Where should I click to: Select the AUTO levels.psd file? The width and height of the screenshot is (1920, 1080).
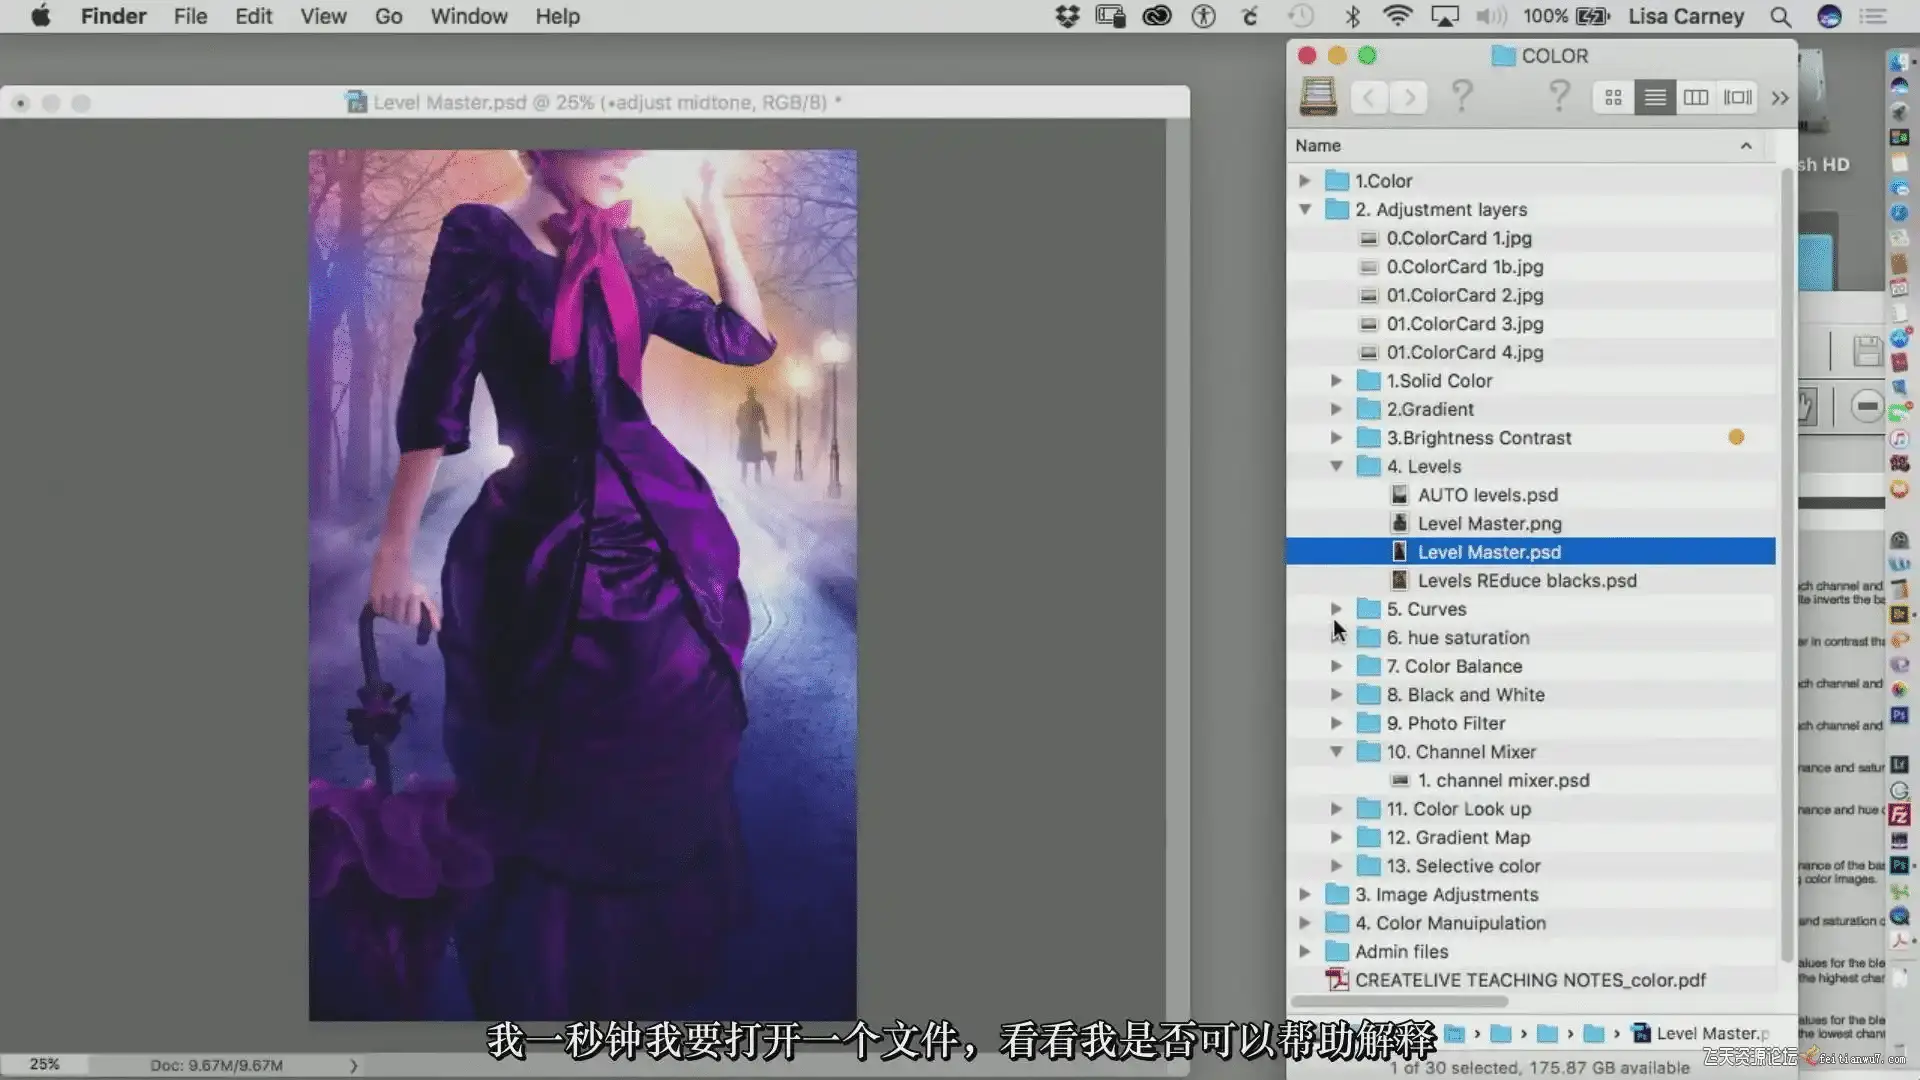pyautogui.click(x=1487, y=495)
